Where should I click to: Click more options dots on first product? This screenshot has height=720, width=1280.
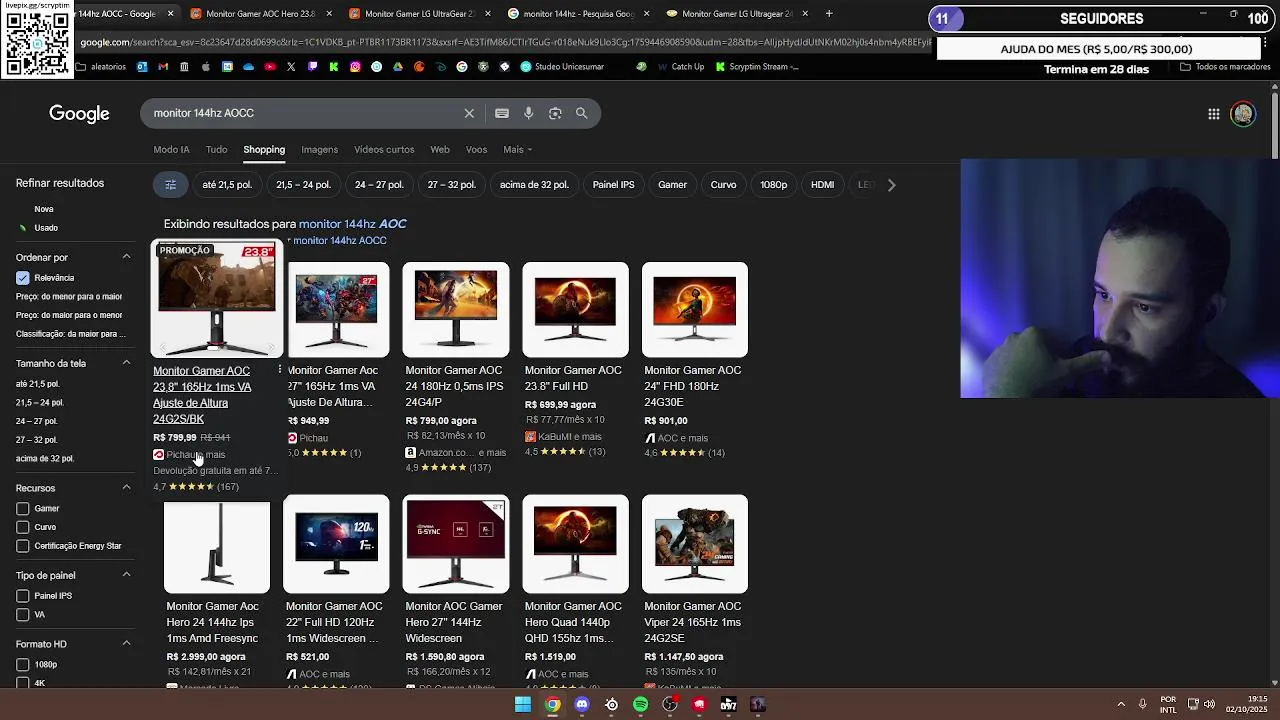[279, 371]
